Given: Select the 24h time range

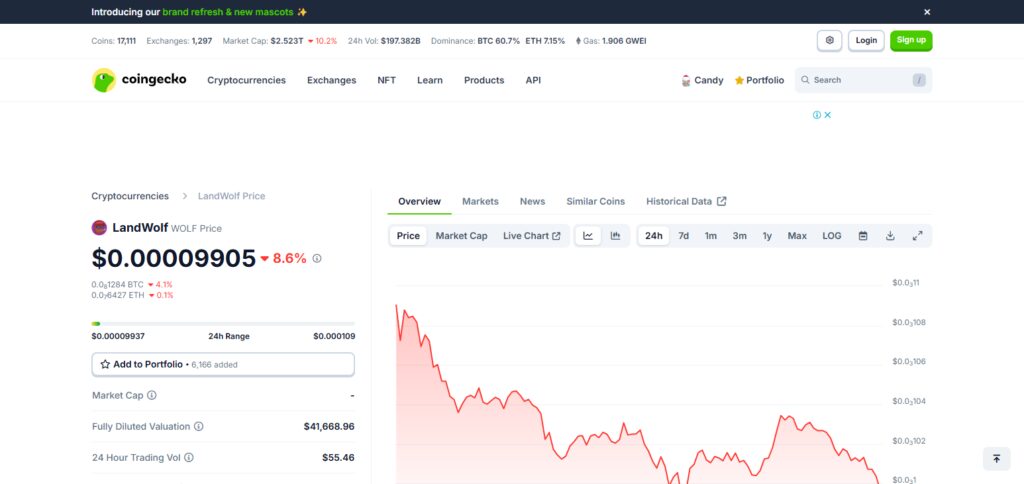Looking at the screenshot, I should [x=654, y=236].
